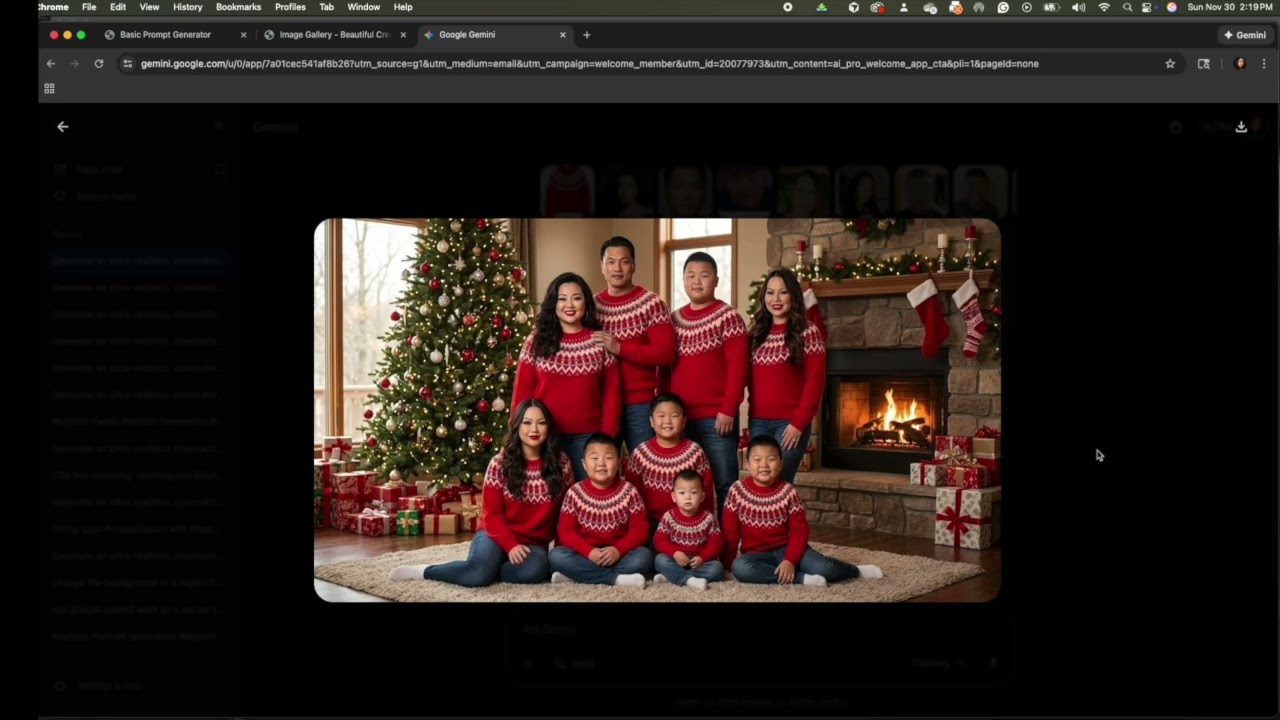Viewport: 1280px width, 720px height.
Task: Open the Help menu
Action: [403, 7]
